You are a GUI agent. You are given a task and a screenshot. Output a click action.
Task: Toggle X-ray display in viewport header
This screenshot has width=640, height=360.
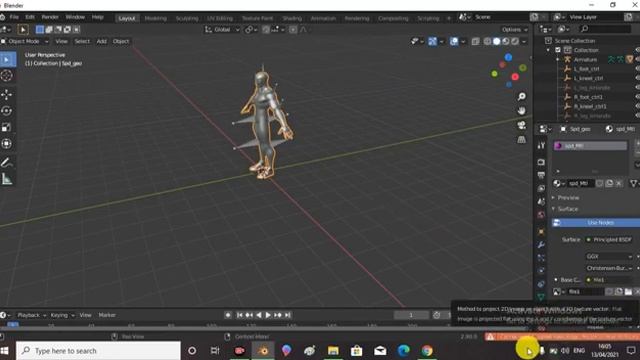(x=476, y=41)
